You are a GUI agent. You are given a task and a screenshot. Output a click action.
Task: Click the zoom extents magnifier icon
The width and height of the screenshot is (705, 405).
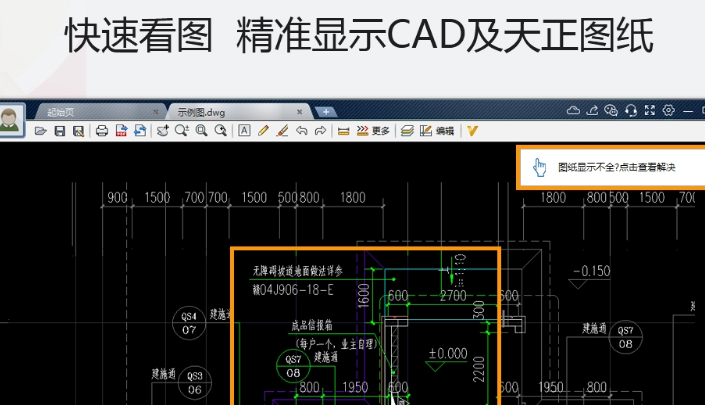(x=220, y=131)
